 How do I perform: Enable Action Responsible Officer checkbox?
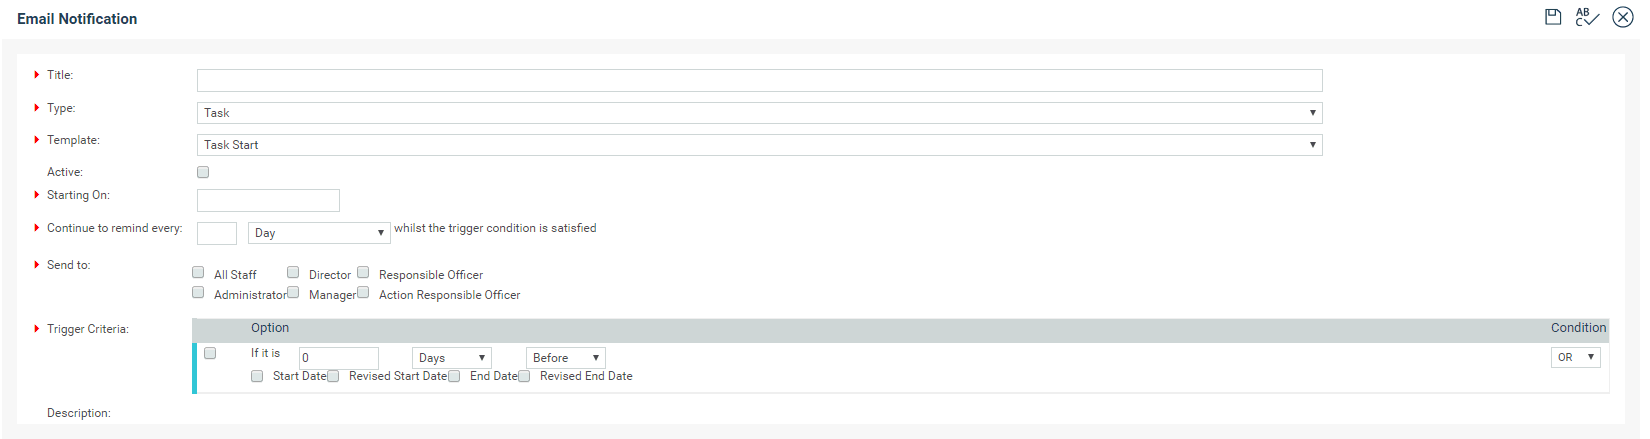coord(363,292)
